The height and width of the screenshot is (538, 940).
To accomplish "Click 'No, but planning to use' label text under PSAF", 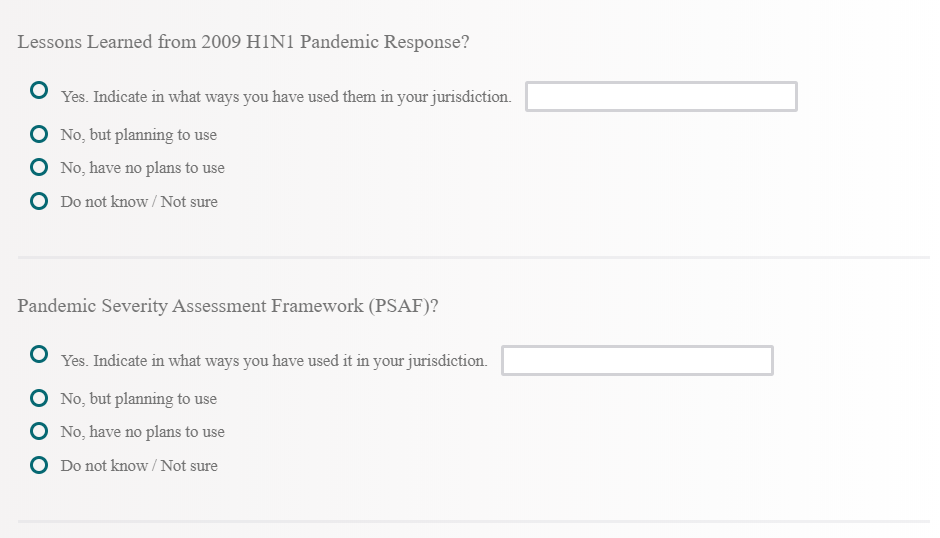I will (139, 399).
